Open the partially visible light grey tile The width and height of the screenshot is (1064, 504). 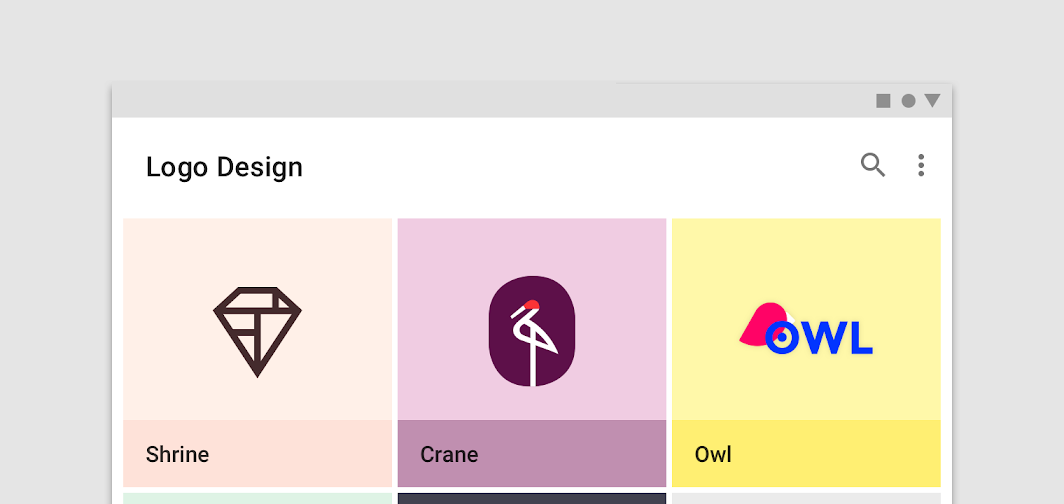[x=806, y=499]
